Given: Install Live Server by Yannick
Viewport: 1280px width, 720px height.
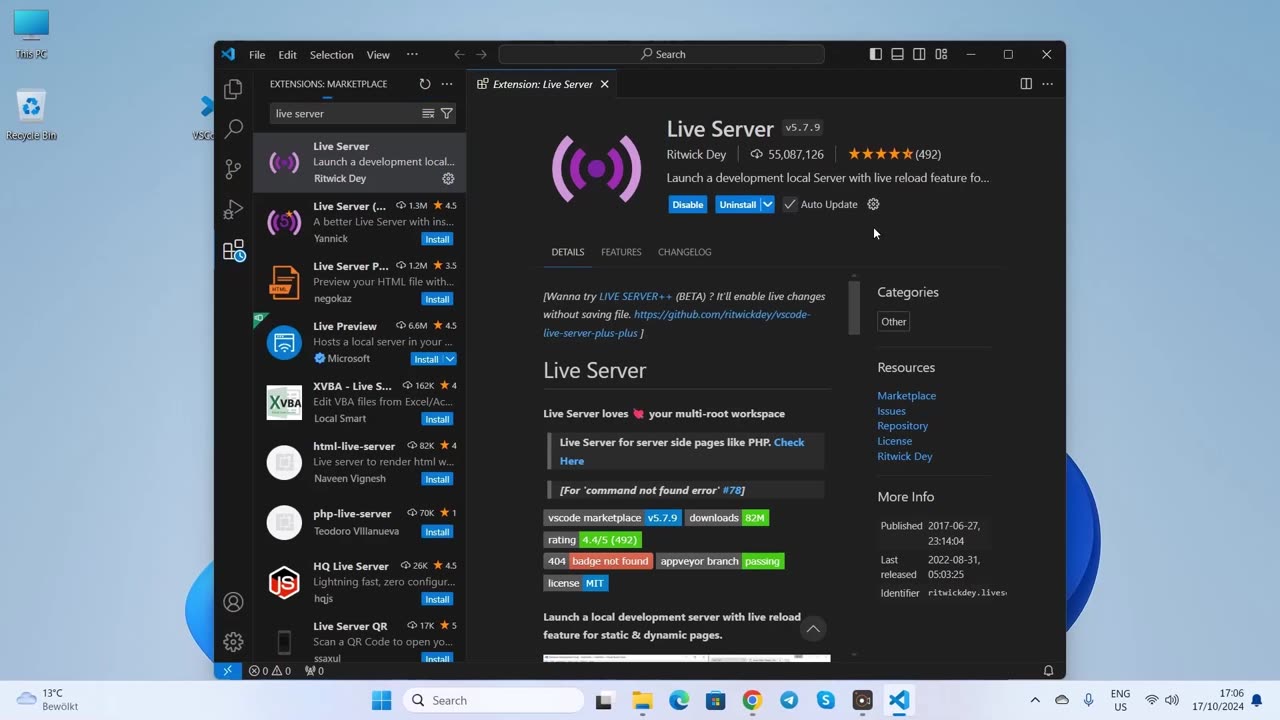Looking at the screenshot, I should [437, 239].
